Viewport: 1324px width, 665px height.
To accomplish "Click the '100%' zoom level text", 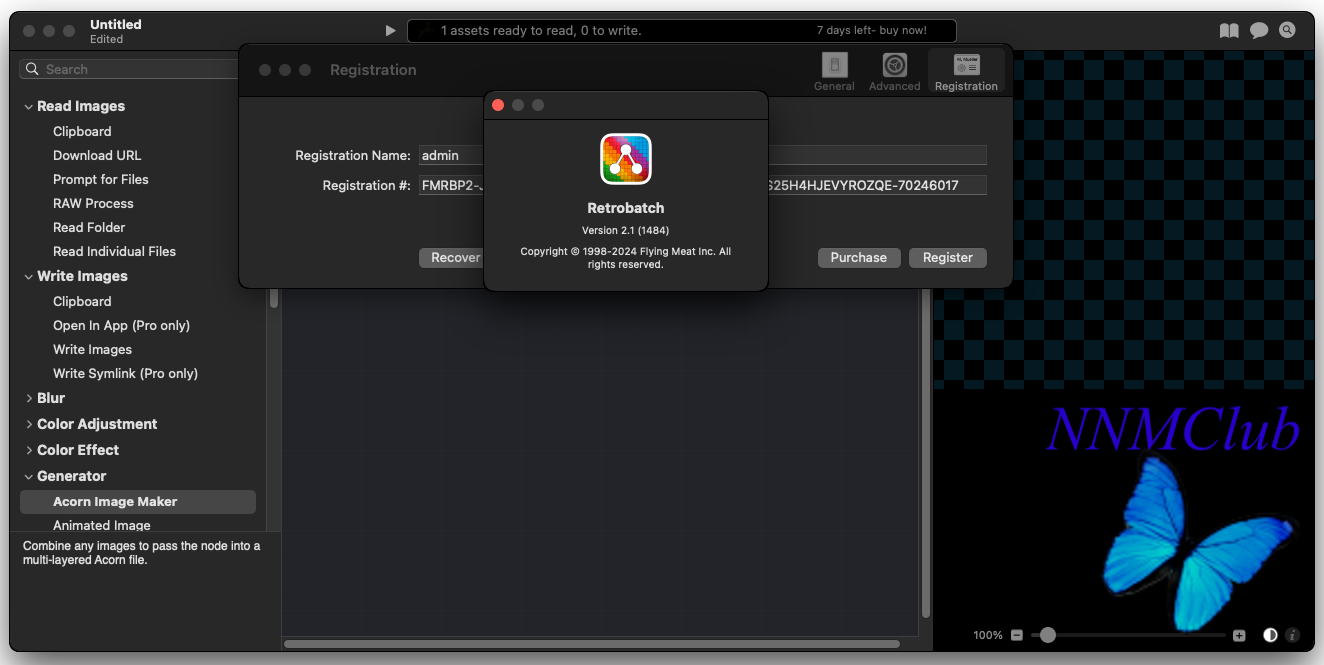I will 988,635.
